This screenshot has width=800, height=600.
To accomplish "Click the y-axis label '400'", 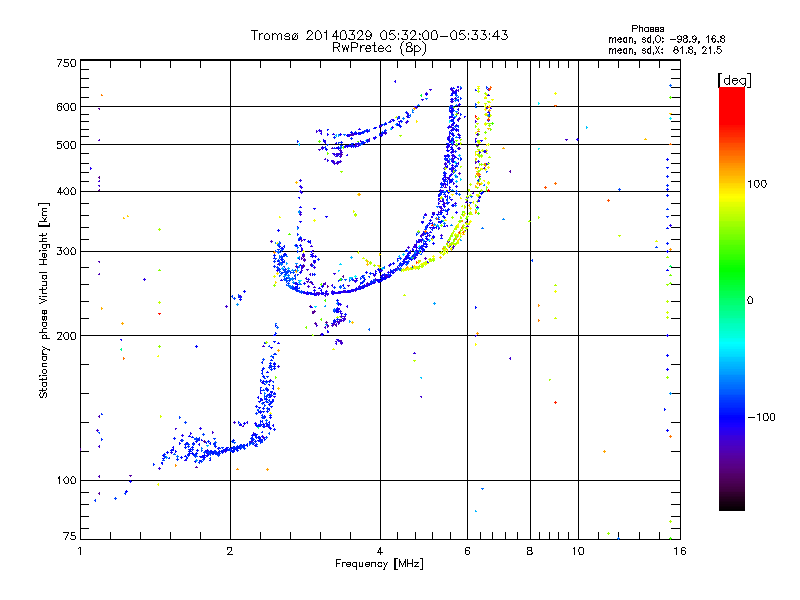I will point(66,191).
